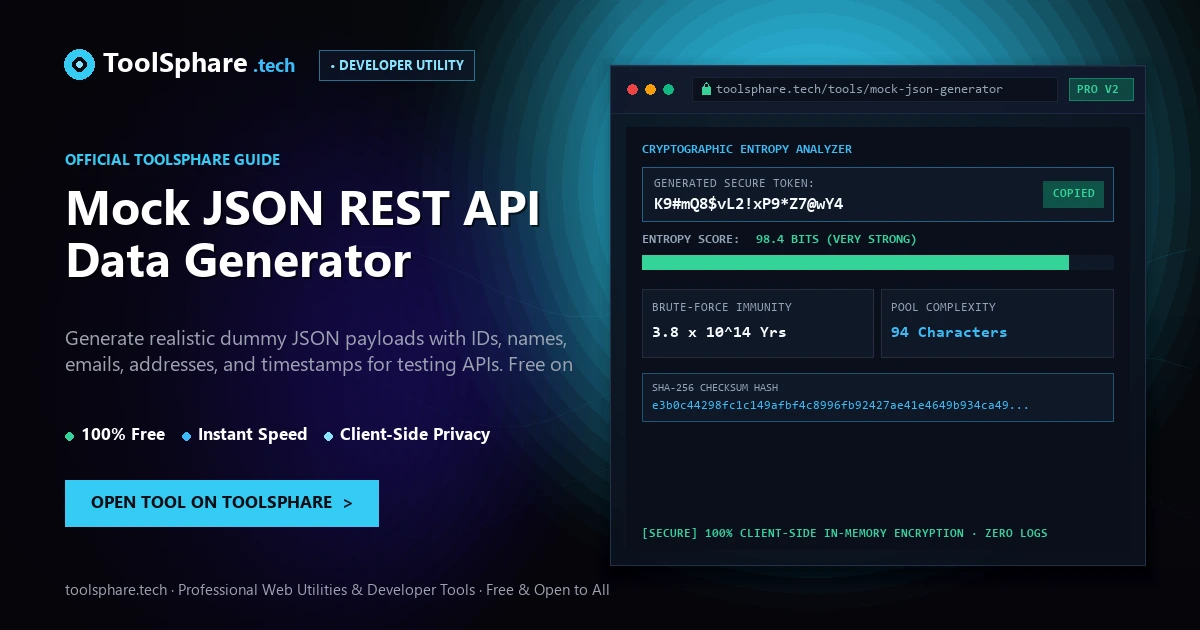Click the Generated Secure Token label
1200x630 pixels.
point(734,183)
